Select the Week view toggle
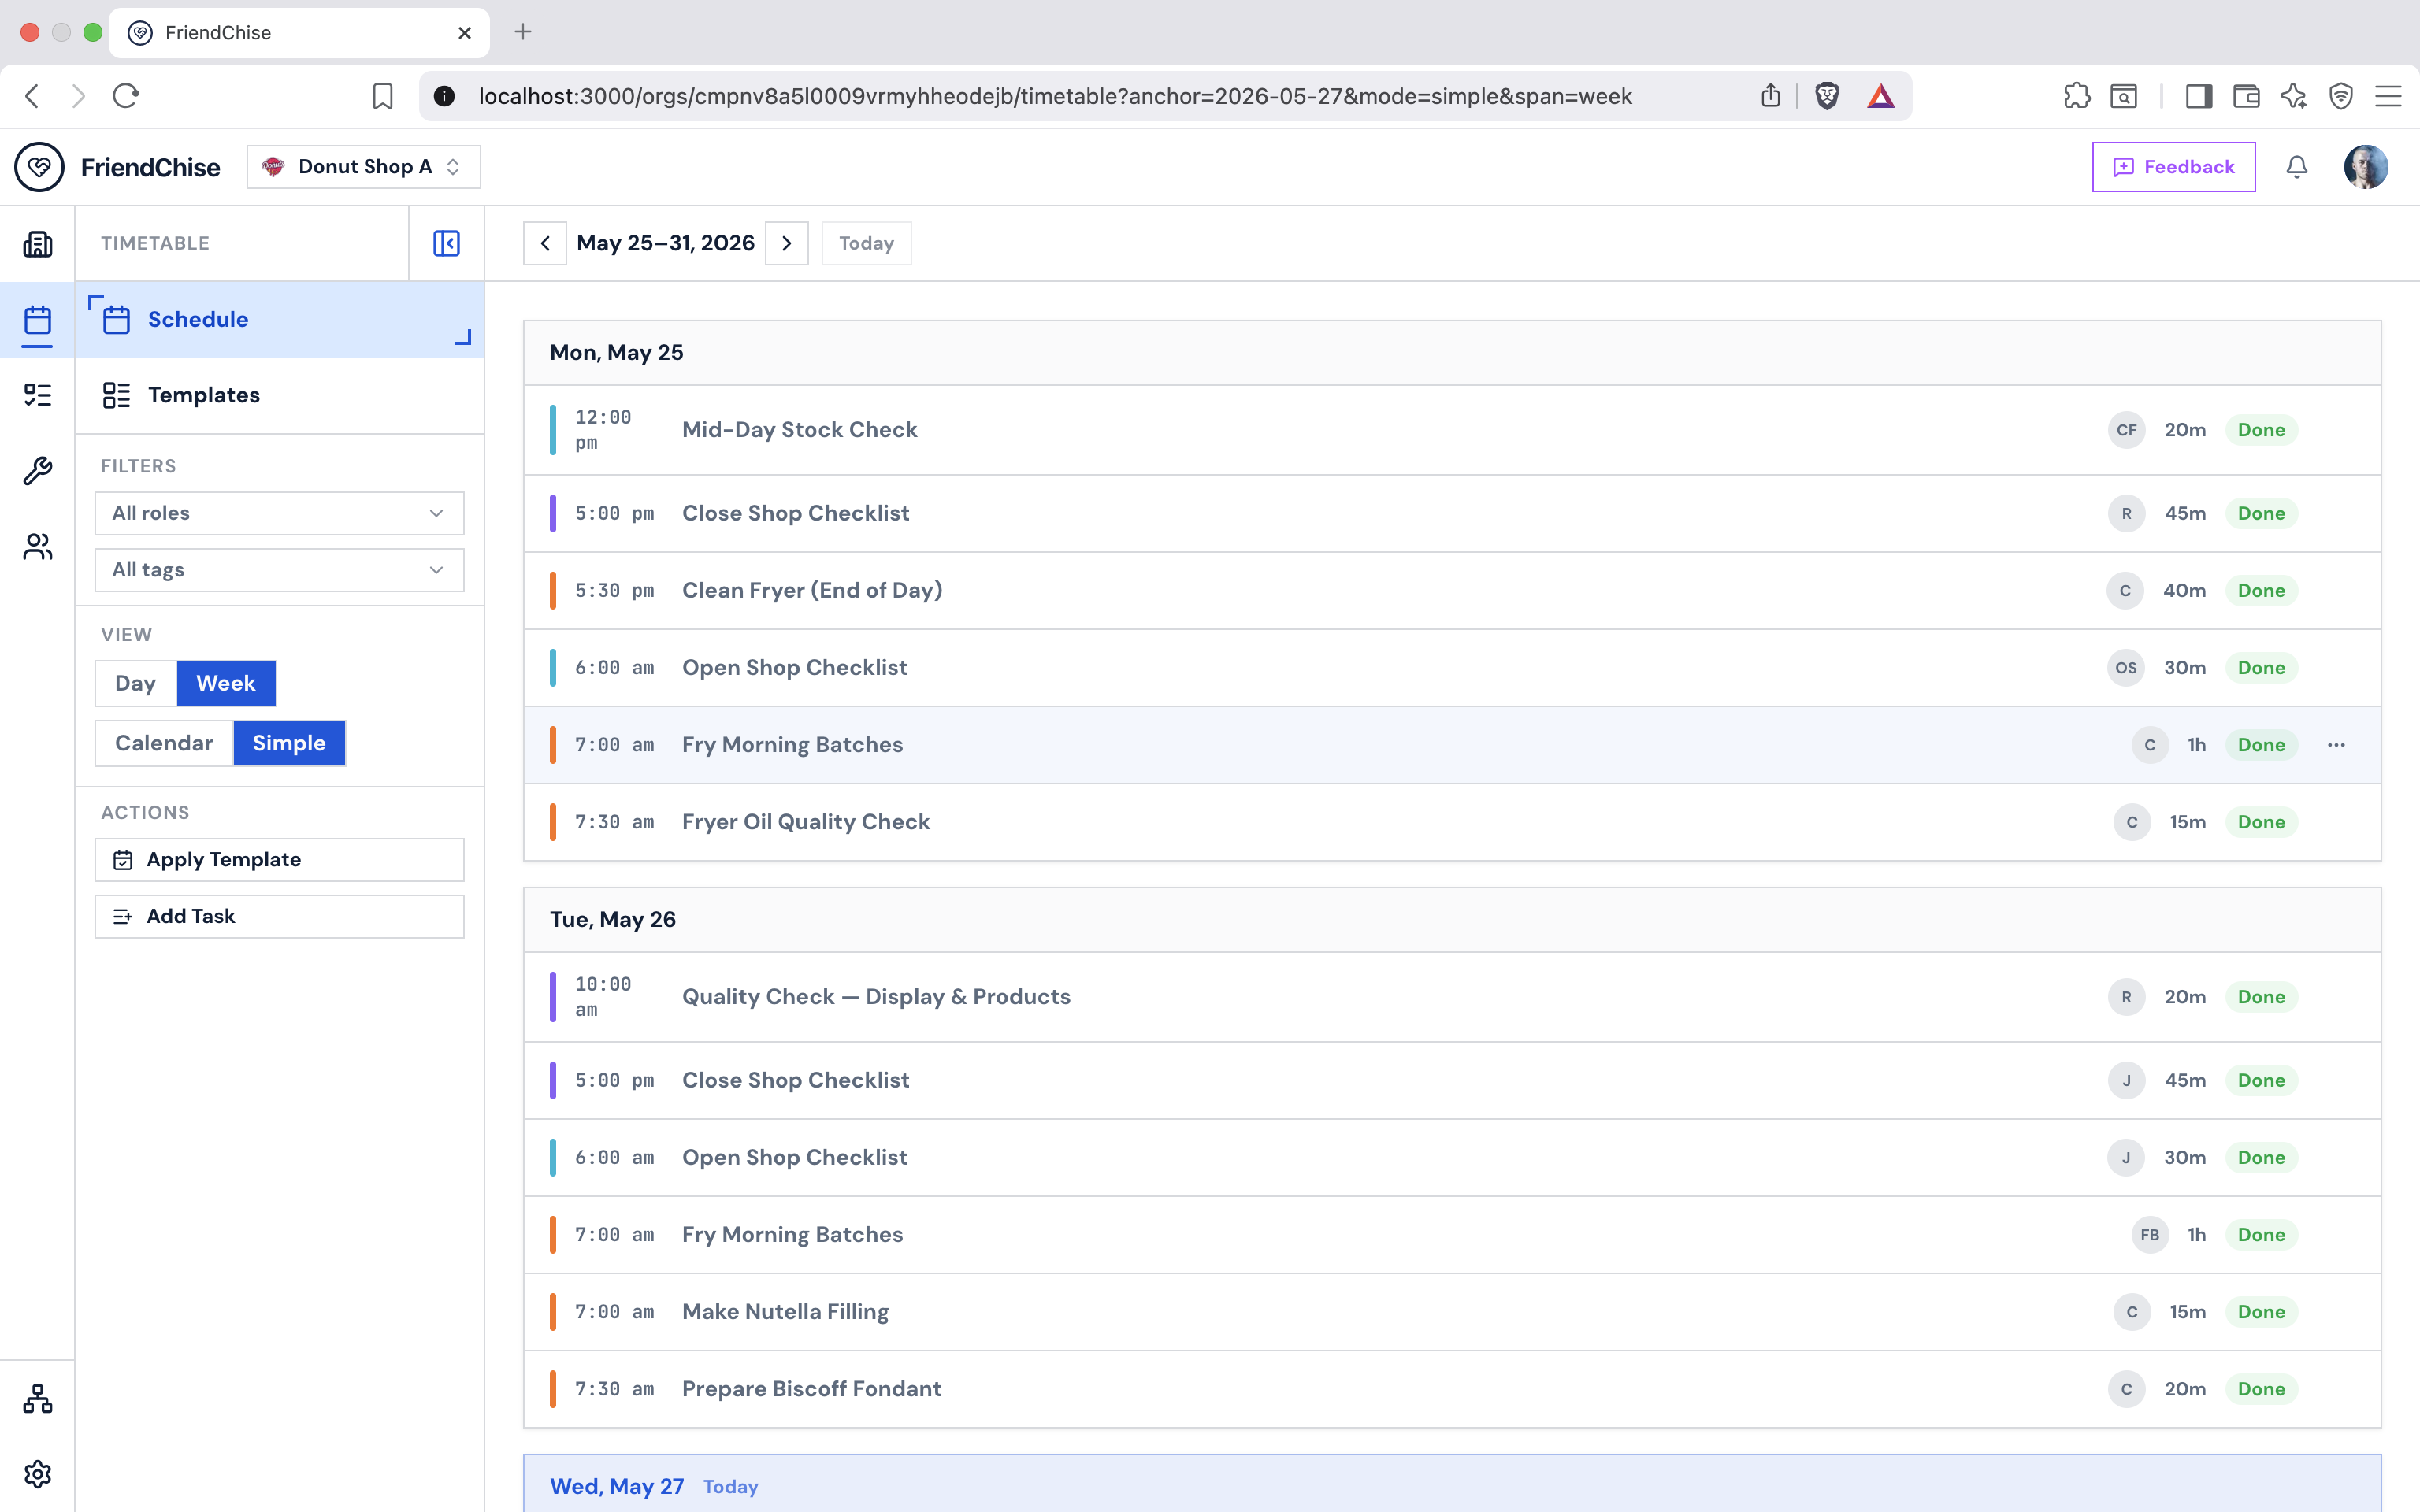This screenshot has width=2420, height=1512. 226,684
